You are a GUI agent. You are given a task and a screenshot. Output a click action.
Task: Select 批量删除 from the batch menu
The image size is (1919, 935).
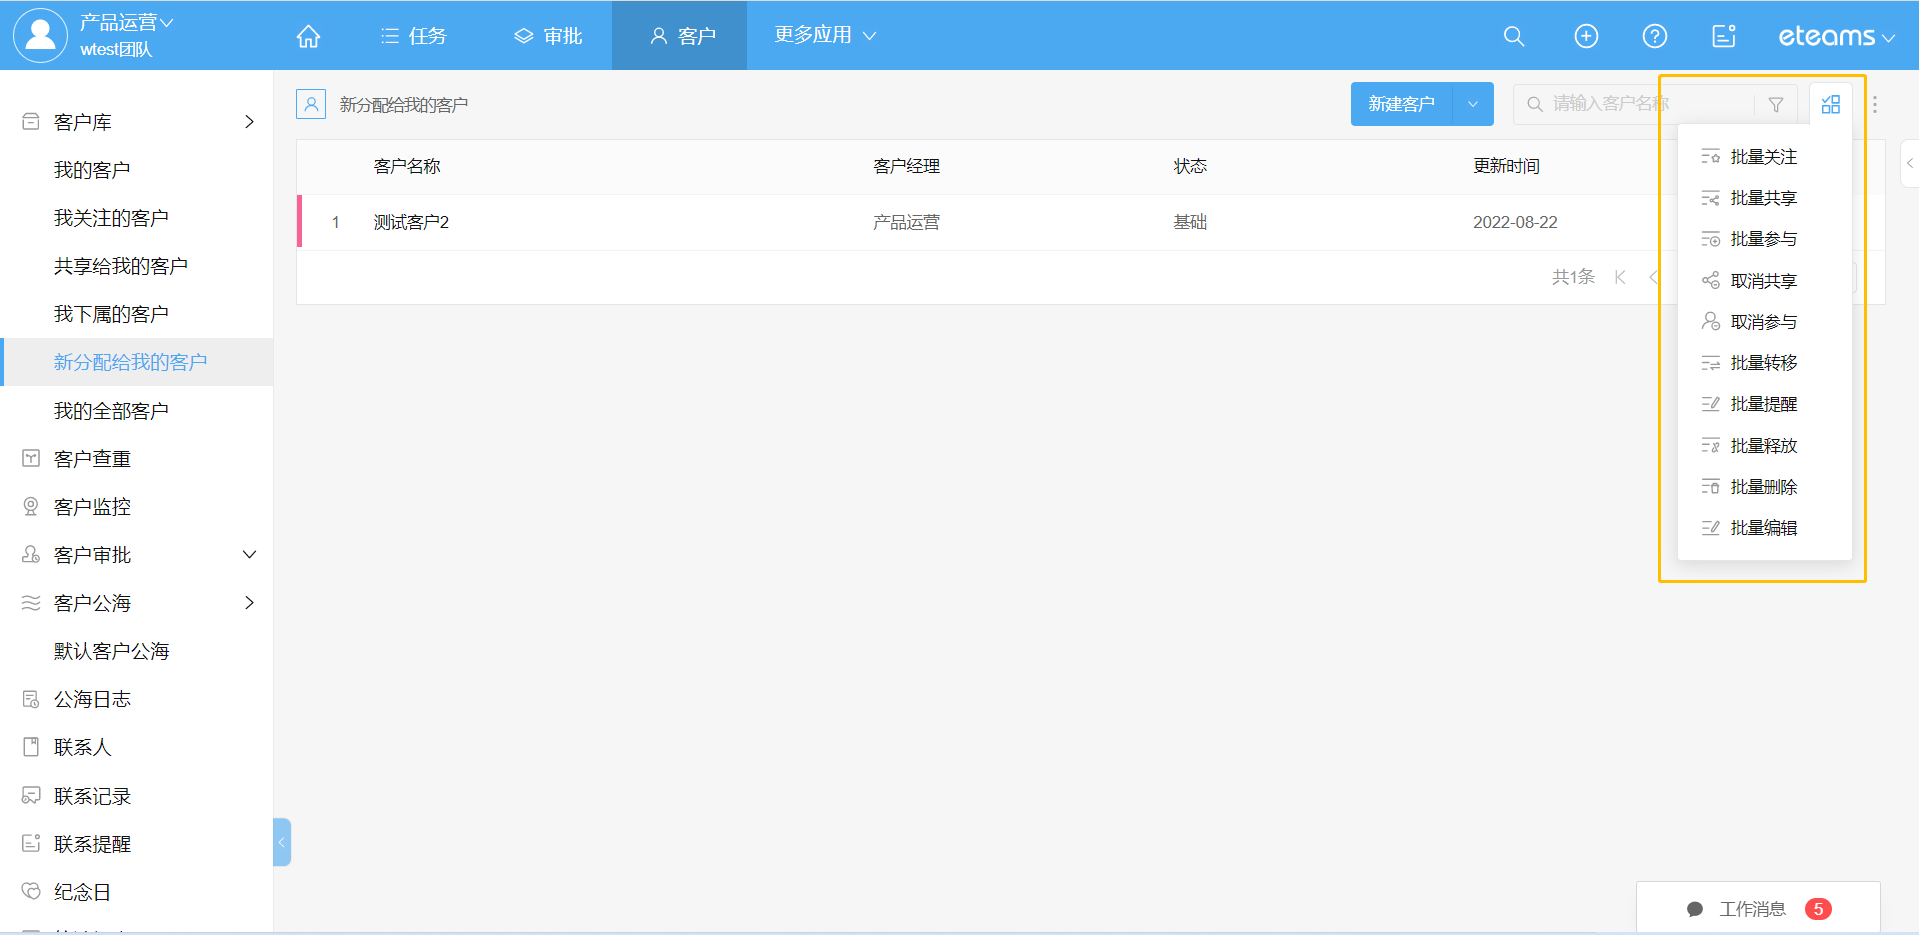click(x=1763, y=487)
